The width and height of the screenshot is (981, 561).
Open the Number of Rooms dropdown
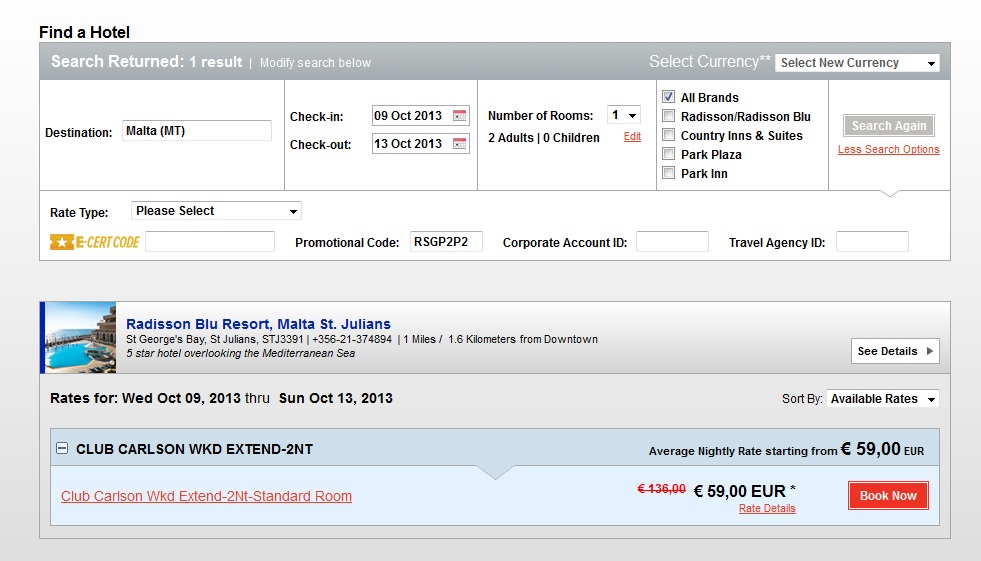[x=624, y=115]
